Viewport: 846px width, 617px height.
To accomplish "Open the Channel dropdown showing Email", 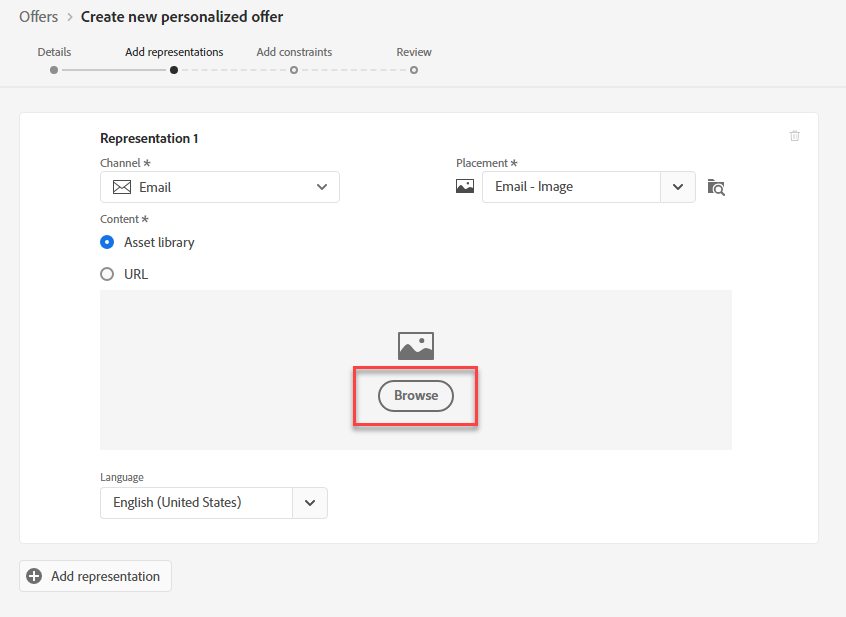I will [x=220, y=187].
